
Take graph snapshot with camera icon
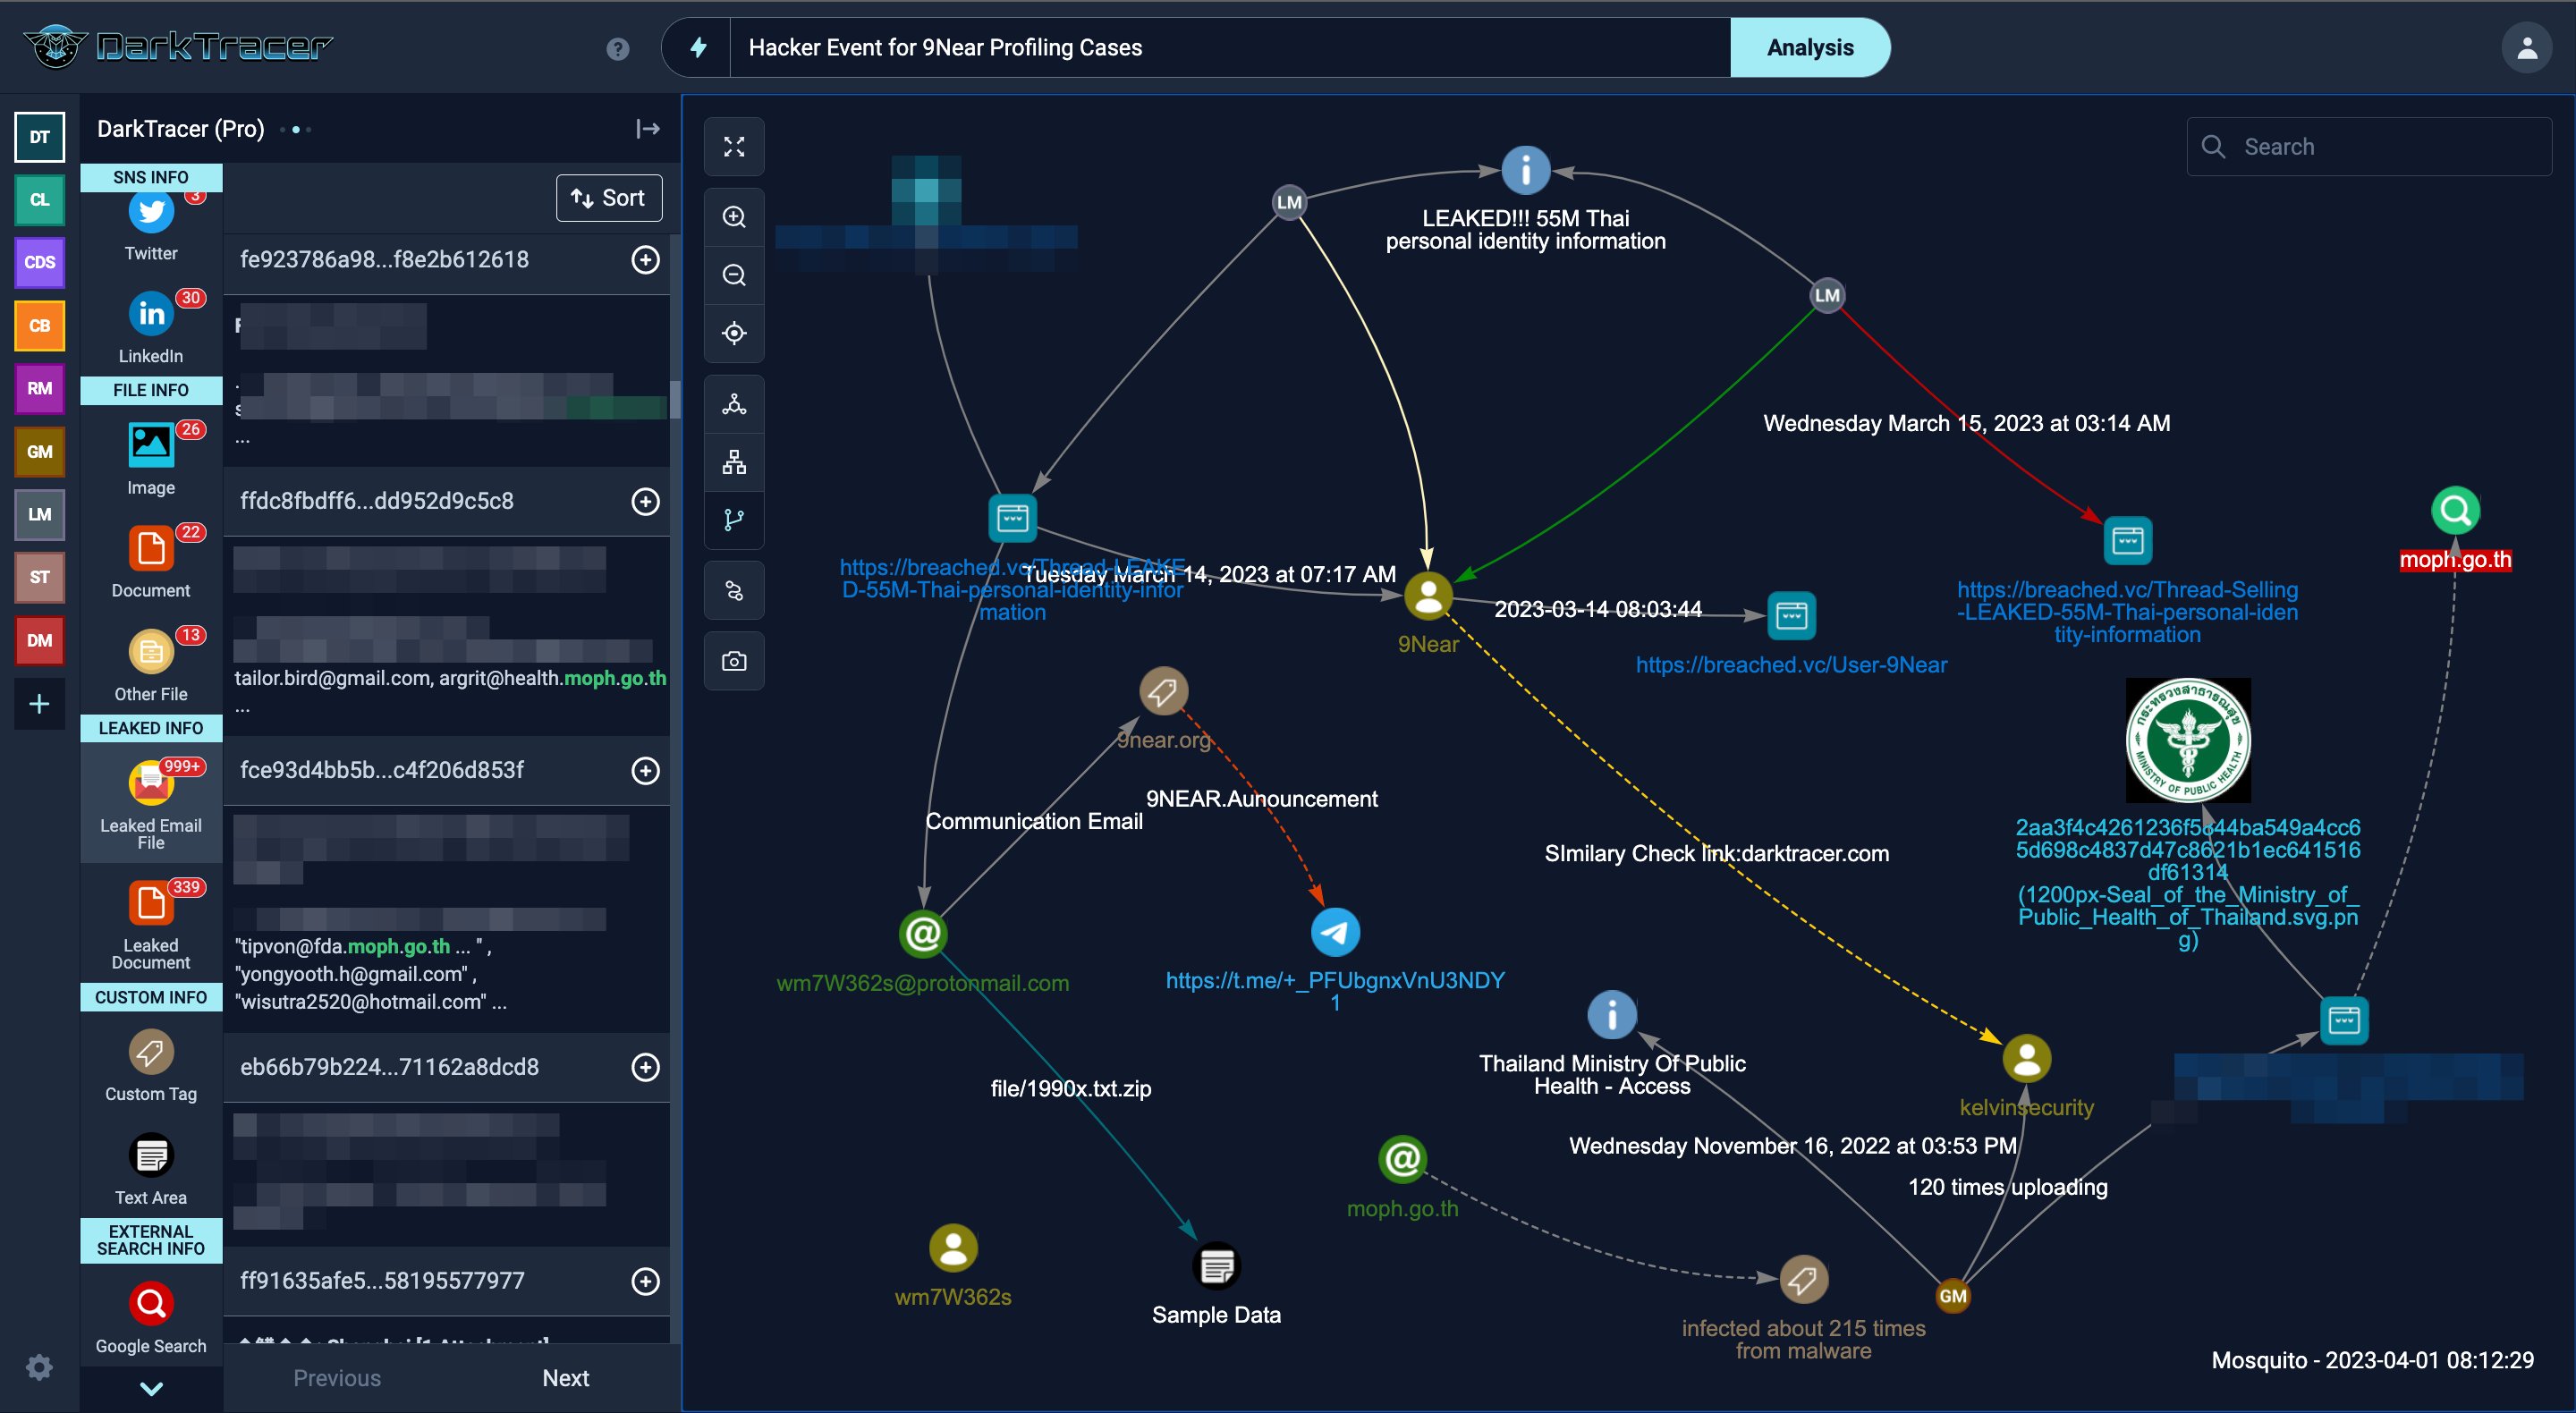point(734,661)
